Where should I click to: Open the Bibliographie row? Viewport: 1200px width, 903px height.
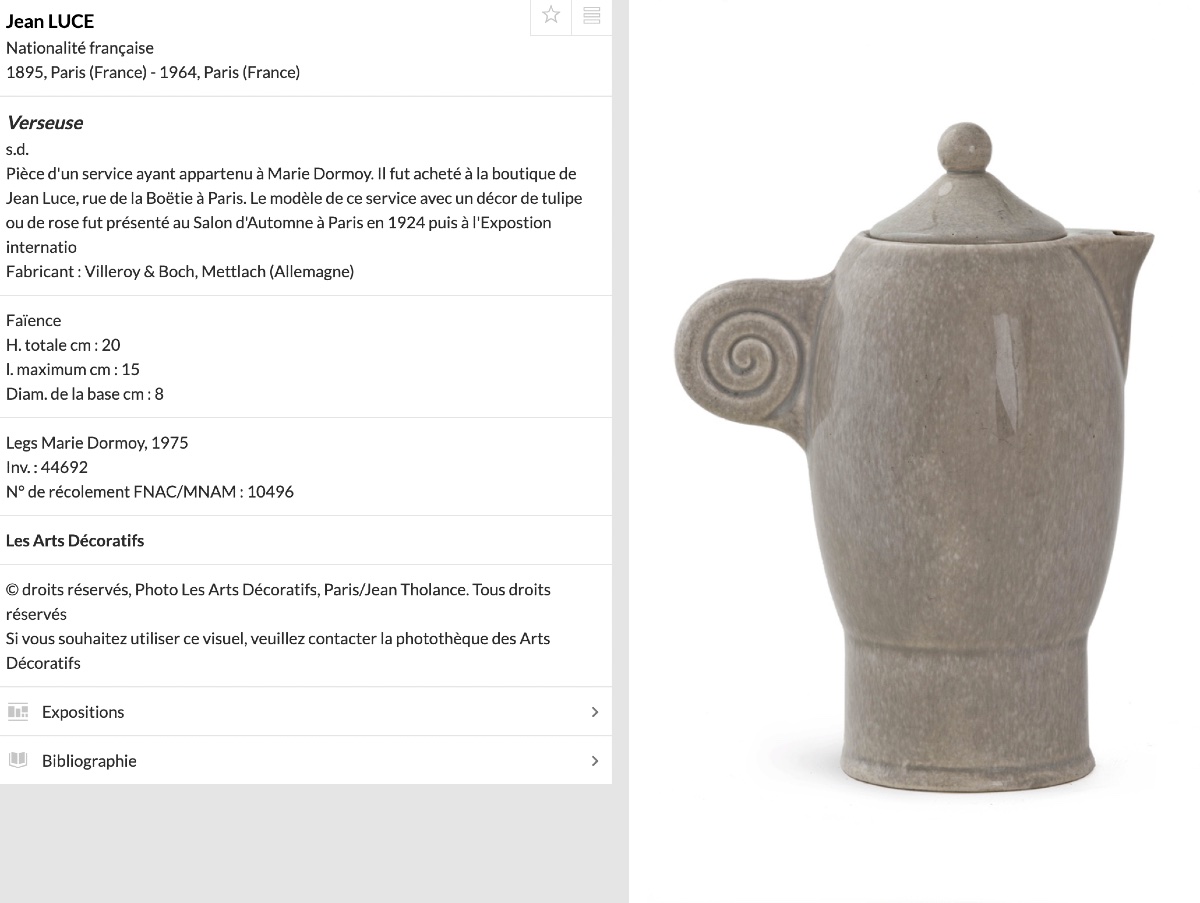306,760
